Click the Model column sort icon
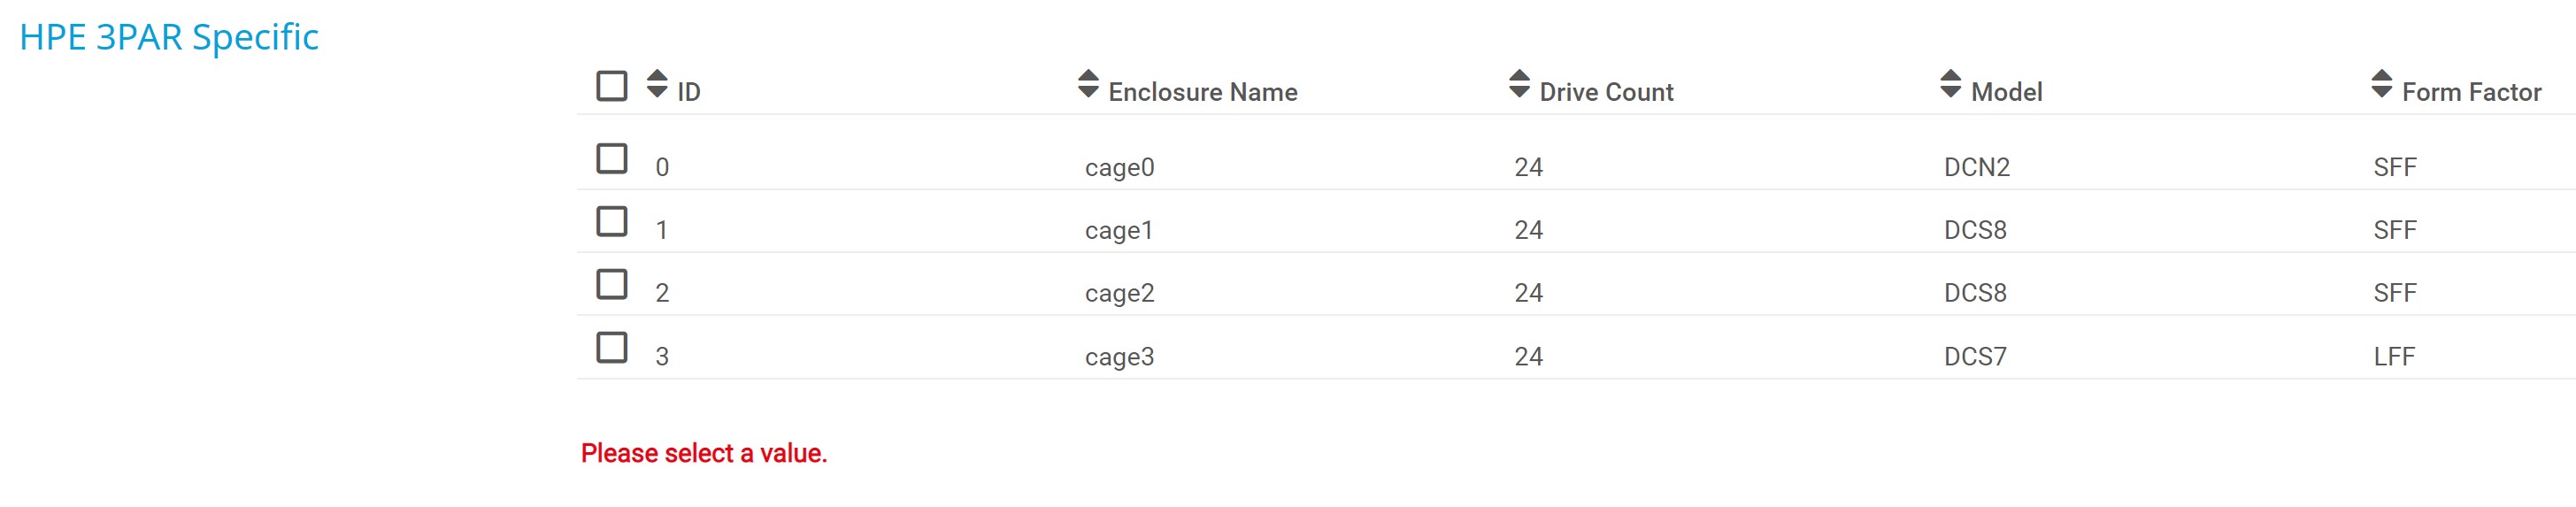 (x=1950, y=84)
